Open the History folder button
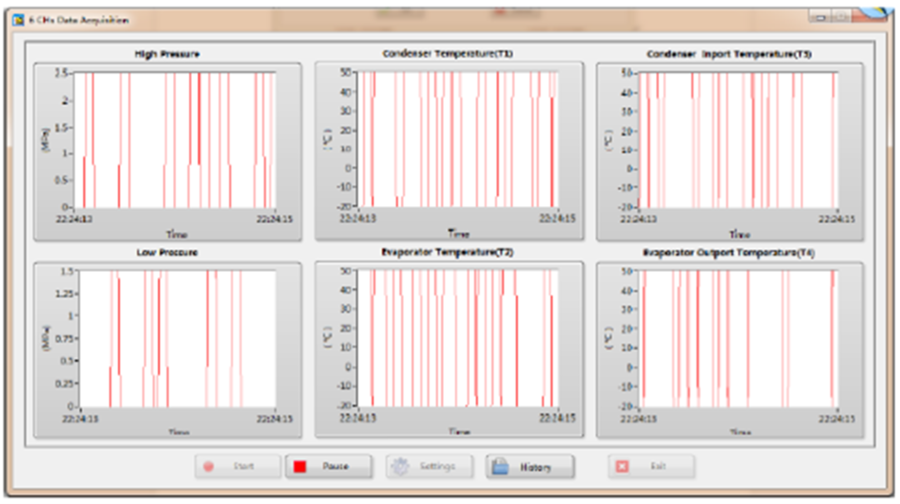Viewport: 900px width, 504px height. pos(530,466)
